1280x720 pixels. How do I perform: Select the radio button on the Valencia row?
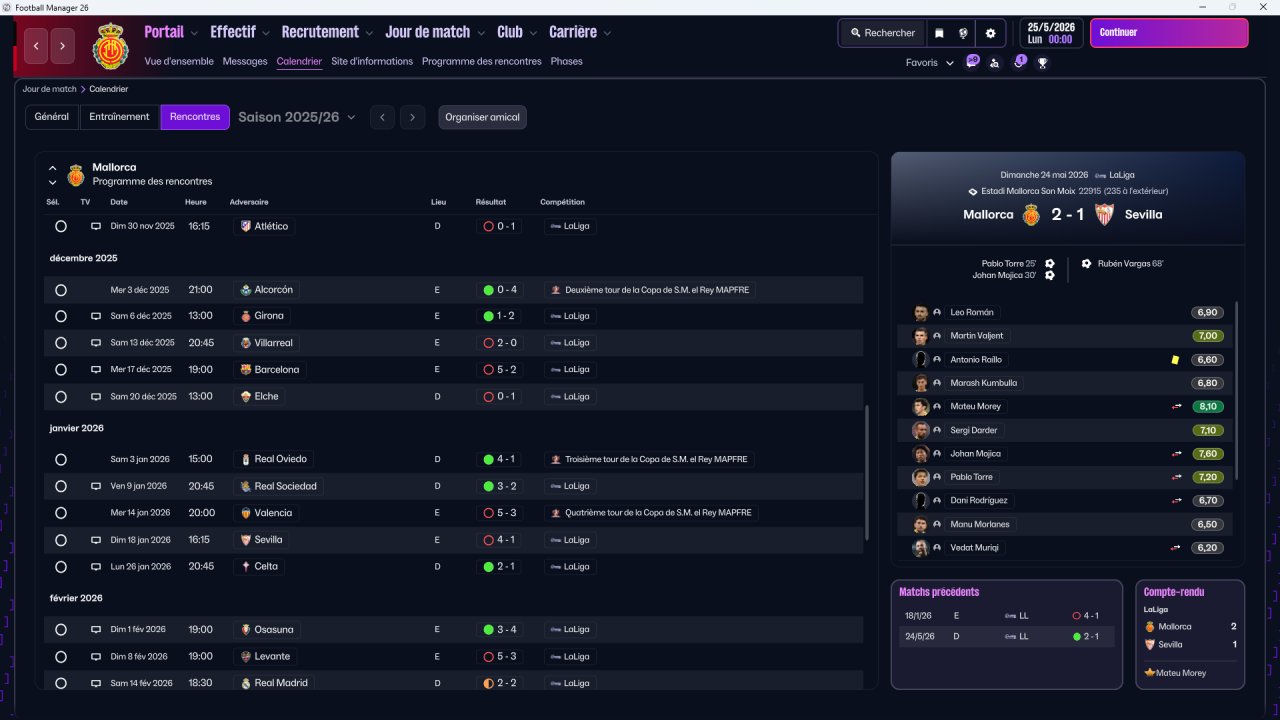coord(61,513)
